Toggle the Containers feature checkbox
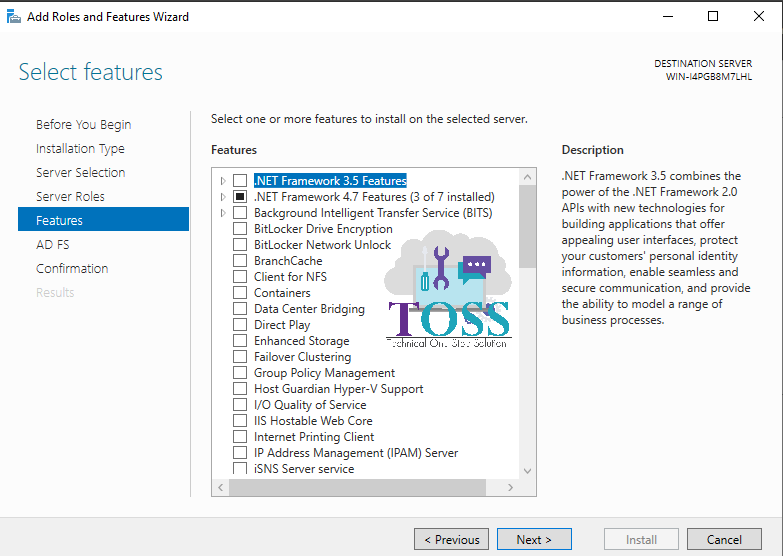The height and width of the screenshot is (556, 783). tap(240, 293)
